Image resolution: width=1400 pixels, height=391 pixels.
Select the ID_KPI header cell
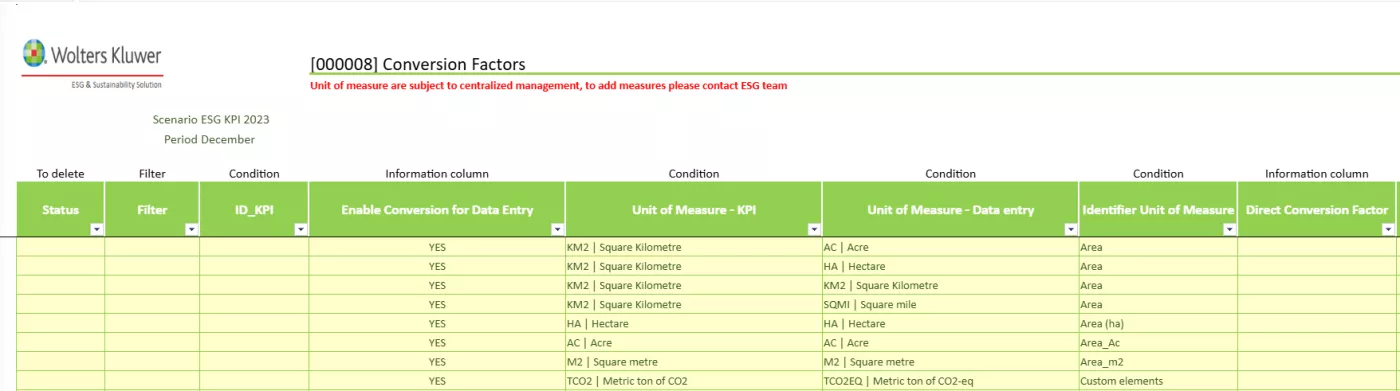pos(254,210)
